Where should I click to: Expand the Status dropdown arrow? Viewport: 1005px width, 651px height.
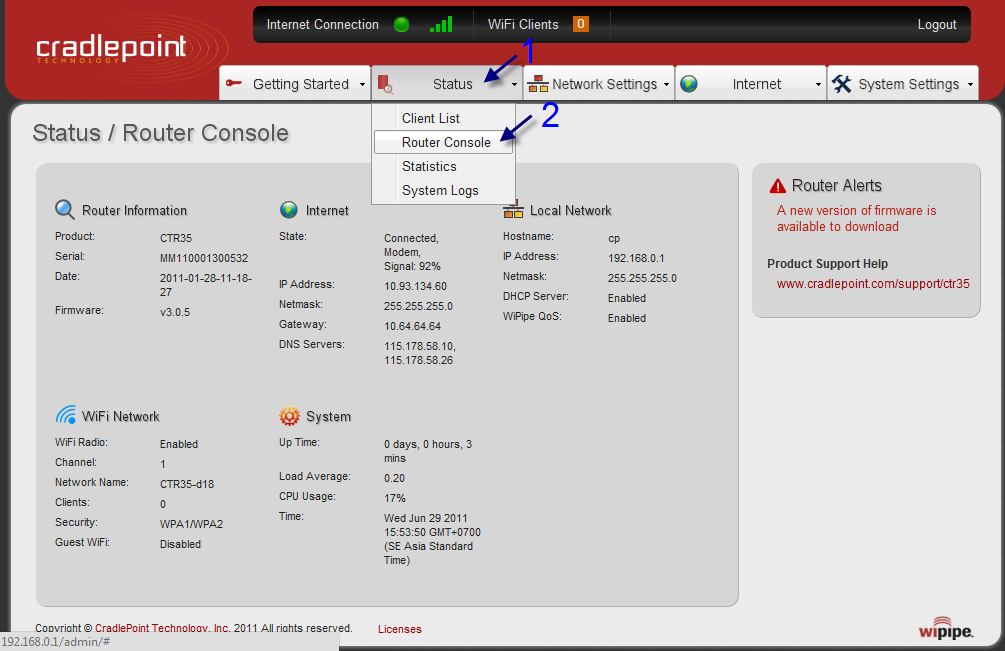[x=514, y=85]
